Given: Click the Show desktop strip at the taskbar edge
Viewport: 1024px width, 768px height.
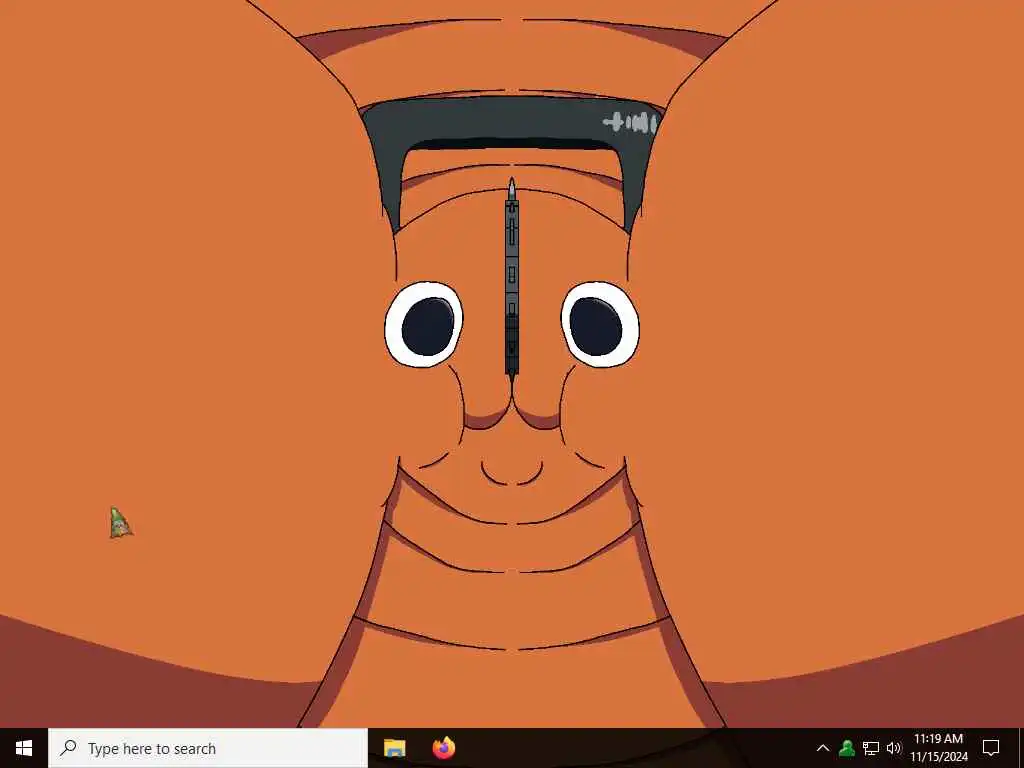Looking at the screenshot, I should tap(1021, 748).
